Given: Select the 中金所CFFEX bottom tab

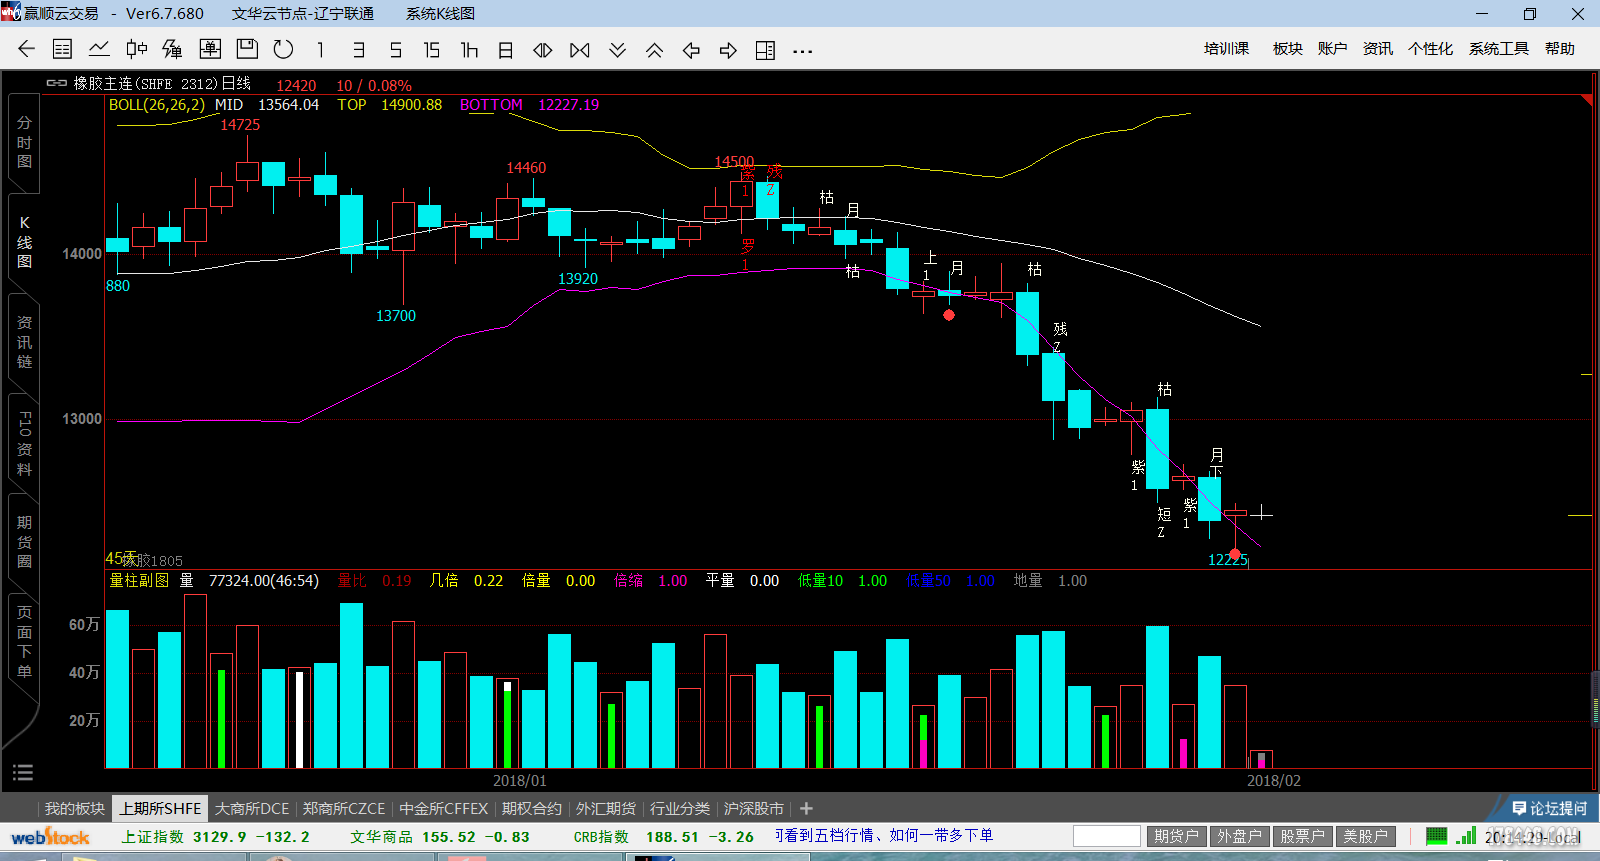Looking at the screenshot, I should [x=444, y=808].
